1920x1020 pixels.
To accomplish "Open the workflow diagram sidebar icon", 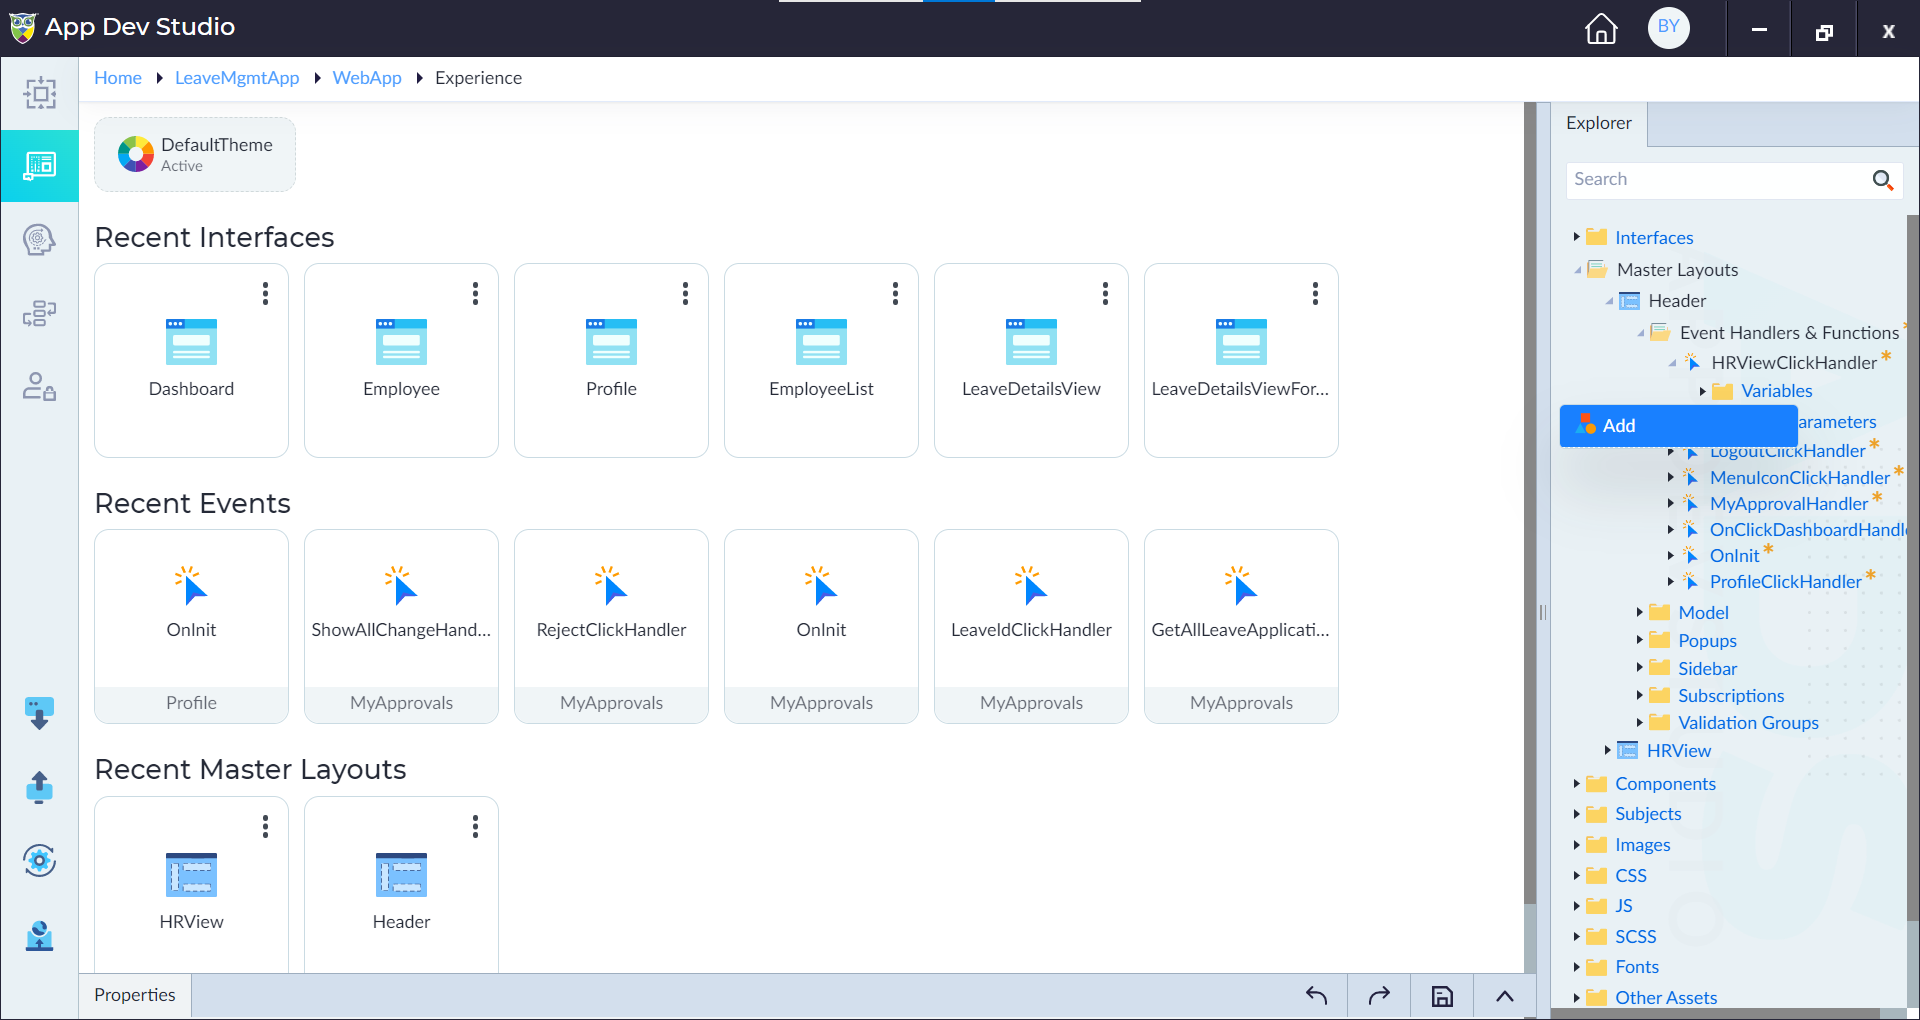I will click(x=40, y=313).
